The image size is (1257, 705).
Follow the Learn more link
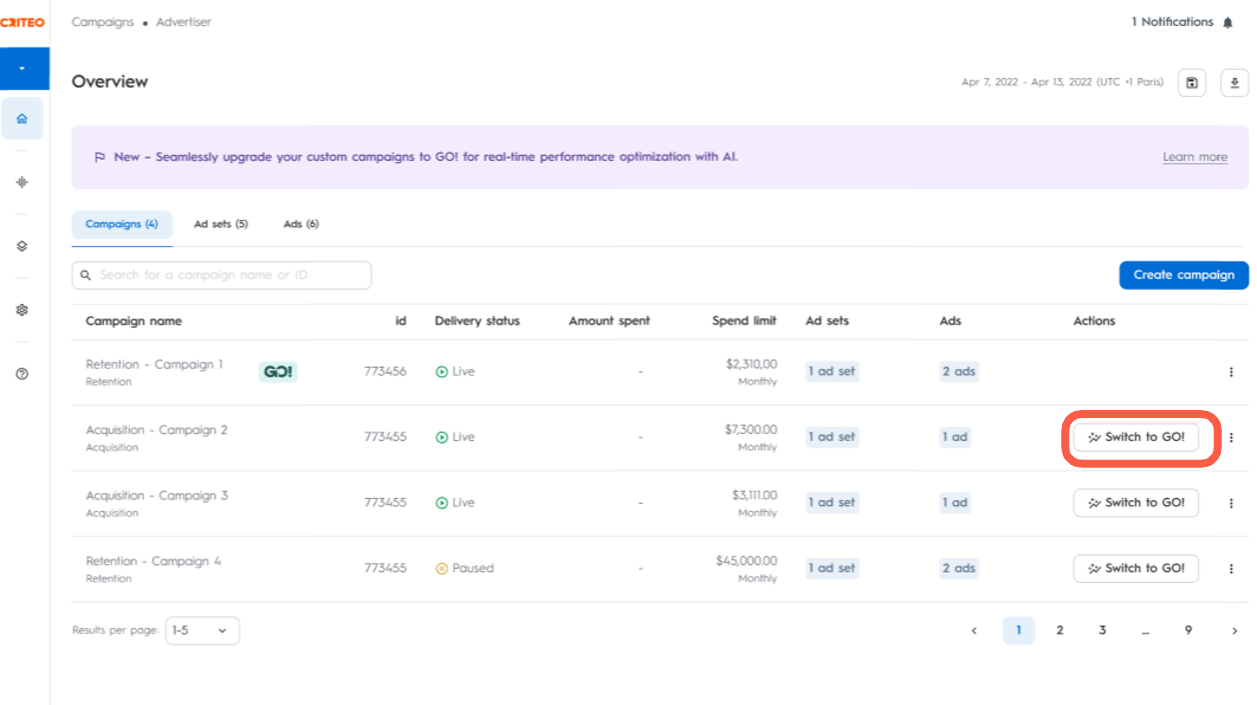(x=1195, y=157)
